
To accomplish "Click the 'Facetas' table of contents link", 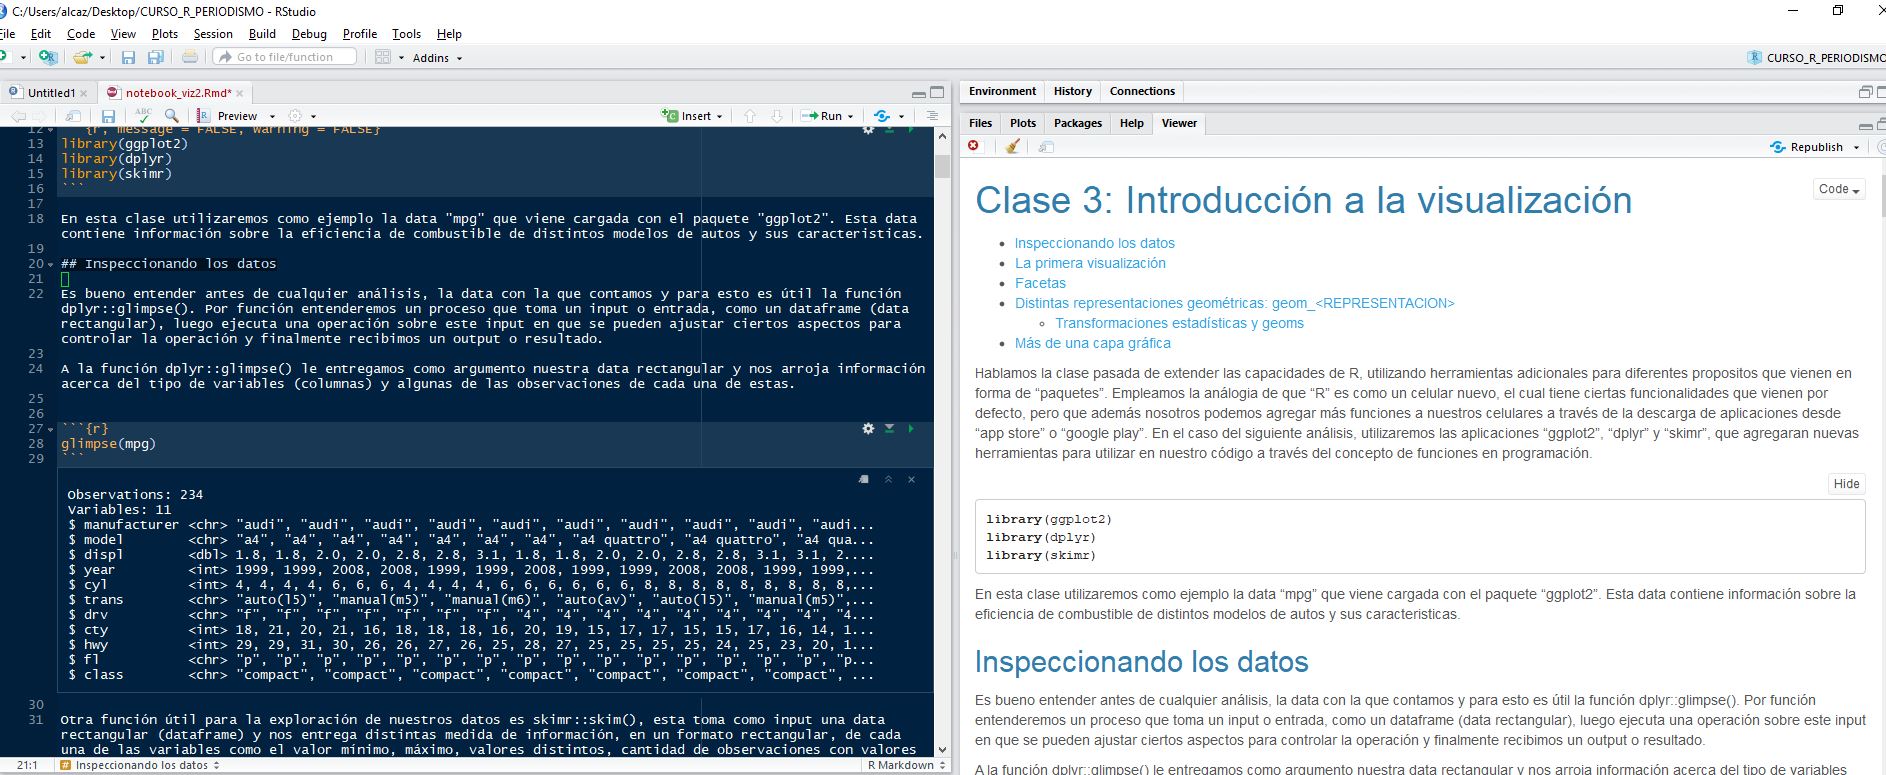I will pyautogui.click(x=1040, y=283).
